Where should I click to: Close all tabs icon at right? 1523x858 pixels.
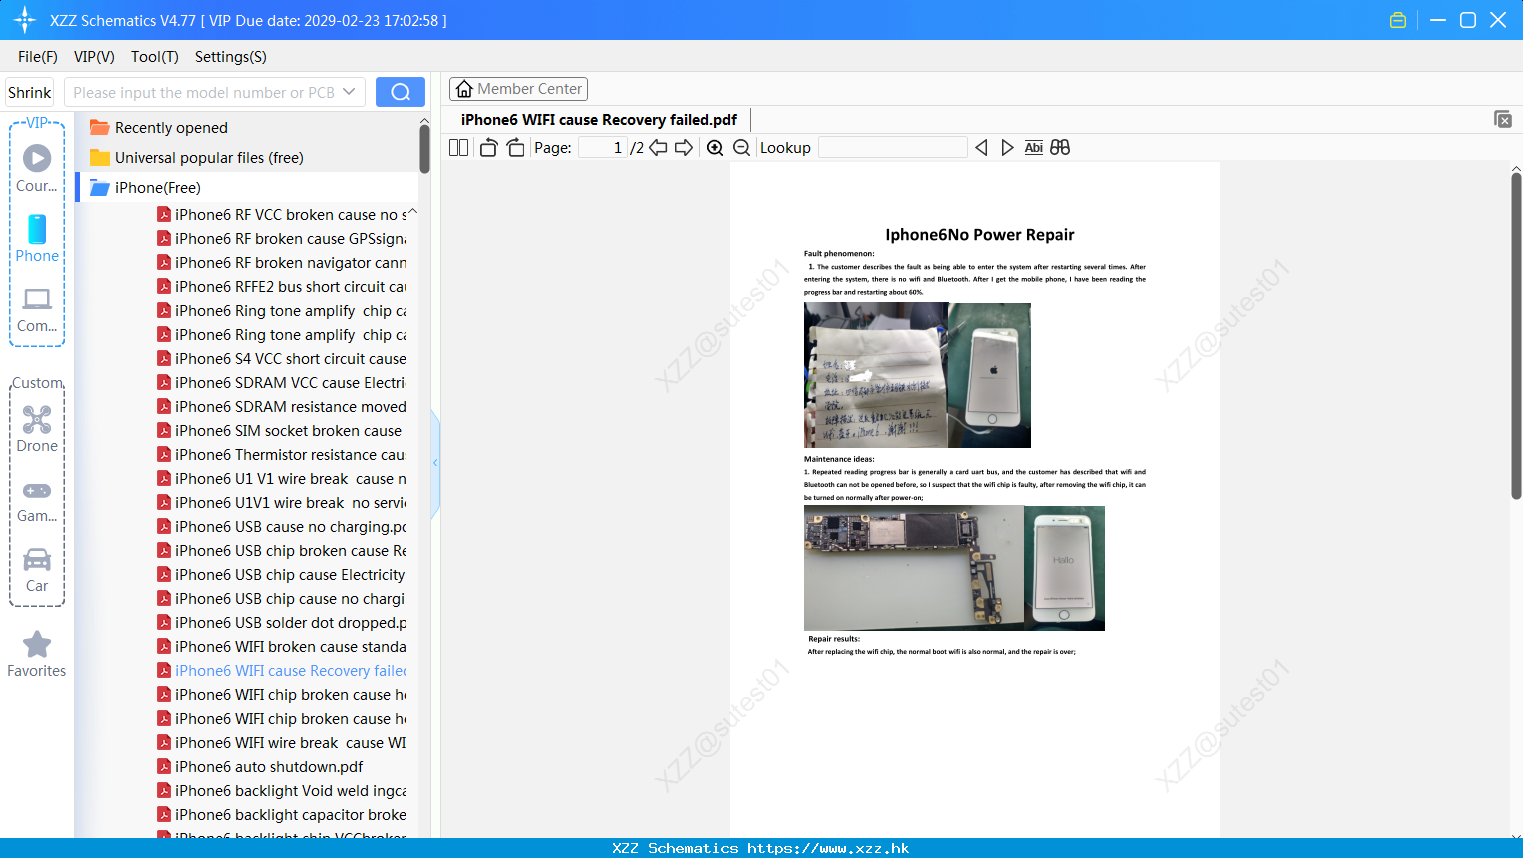click(1502, 119)
